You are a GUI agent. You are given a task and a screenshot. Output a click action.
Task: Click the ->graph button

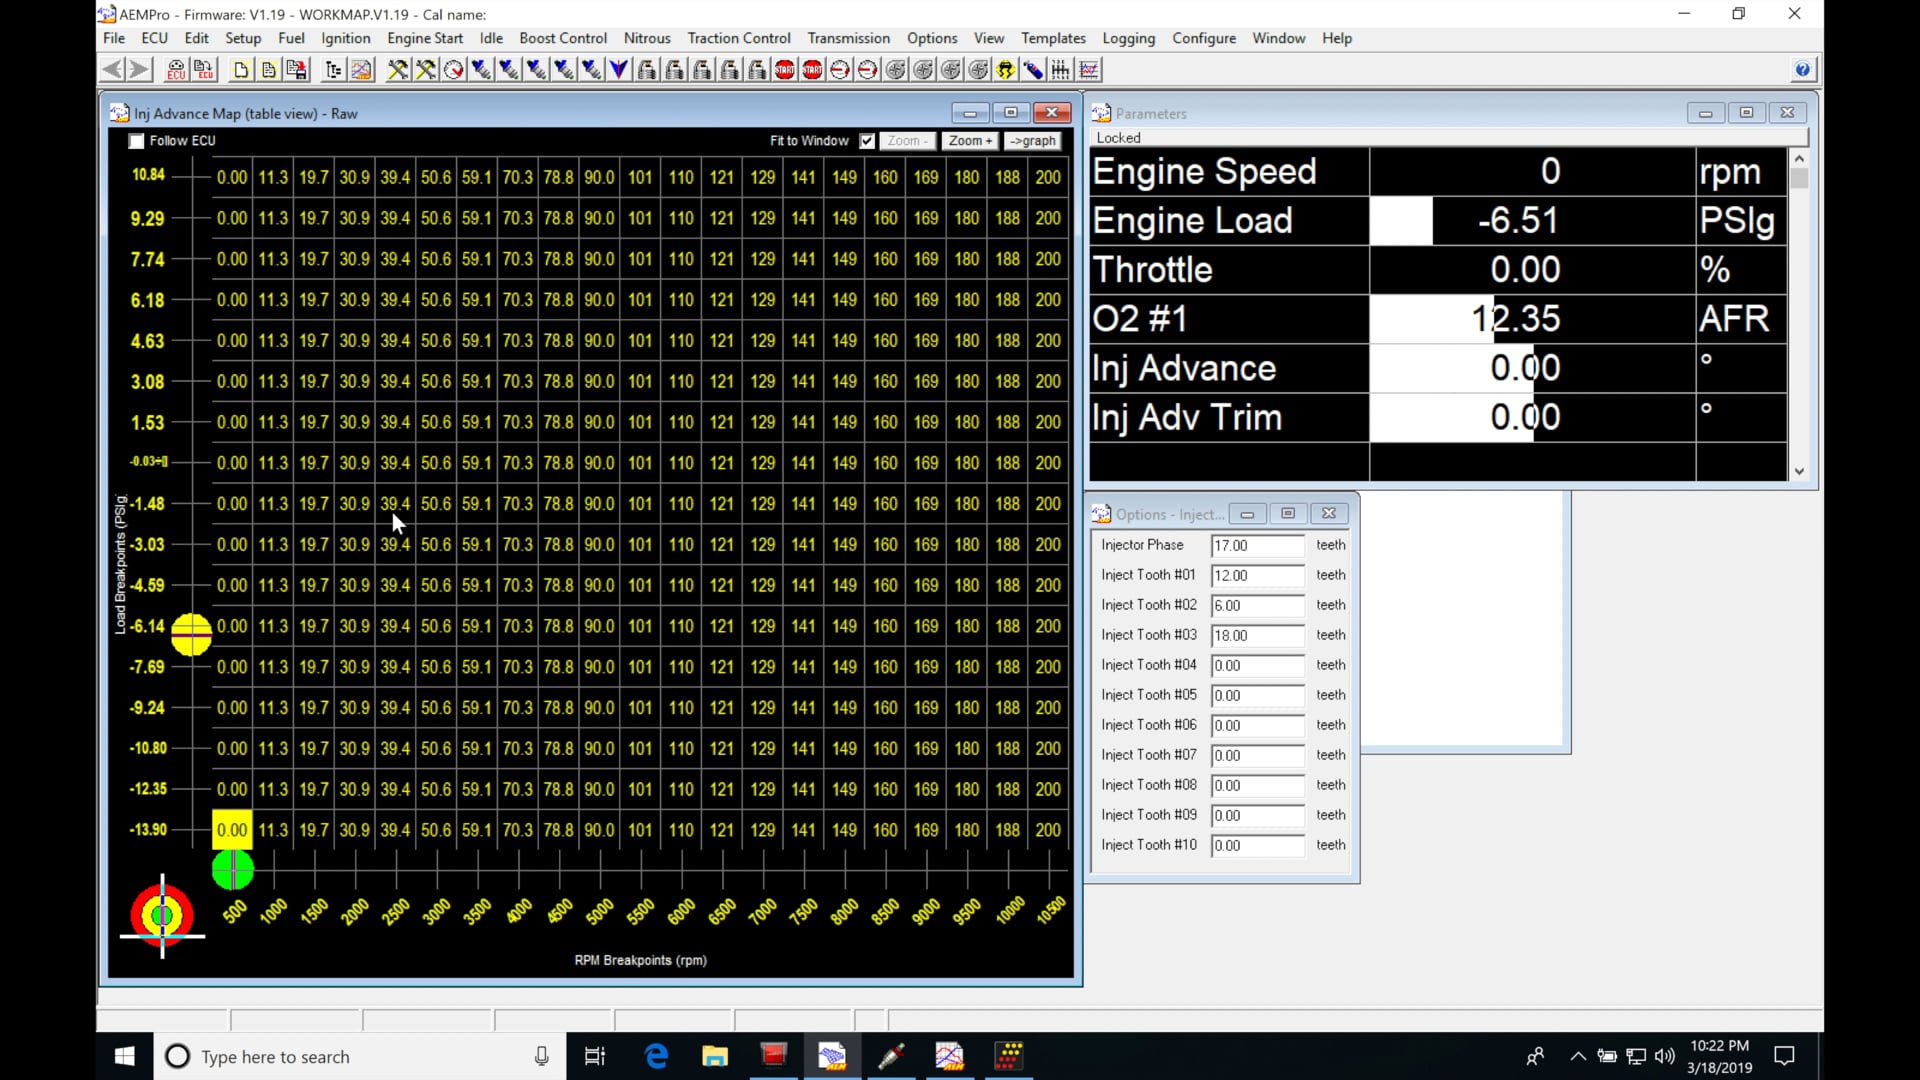pos(1032,141)
